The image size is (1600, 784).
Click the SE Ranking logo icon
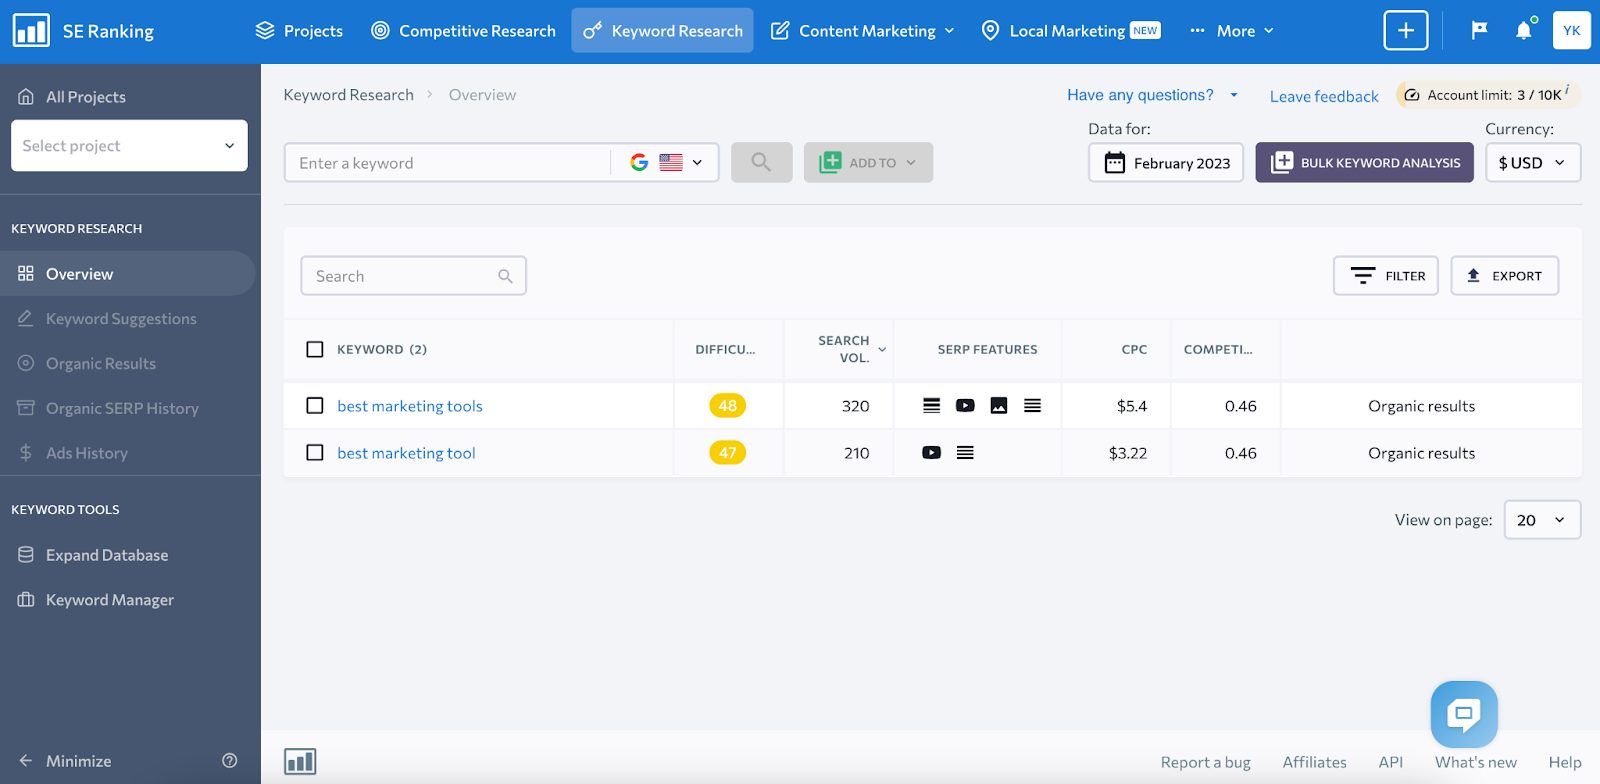31,30
